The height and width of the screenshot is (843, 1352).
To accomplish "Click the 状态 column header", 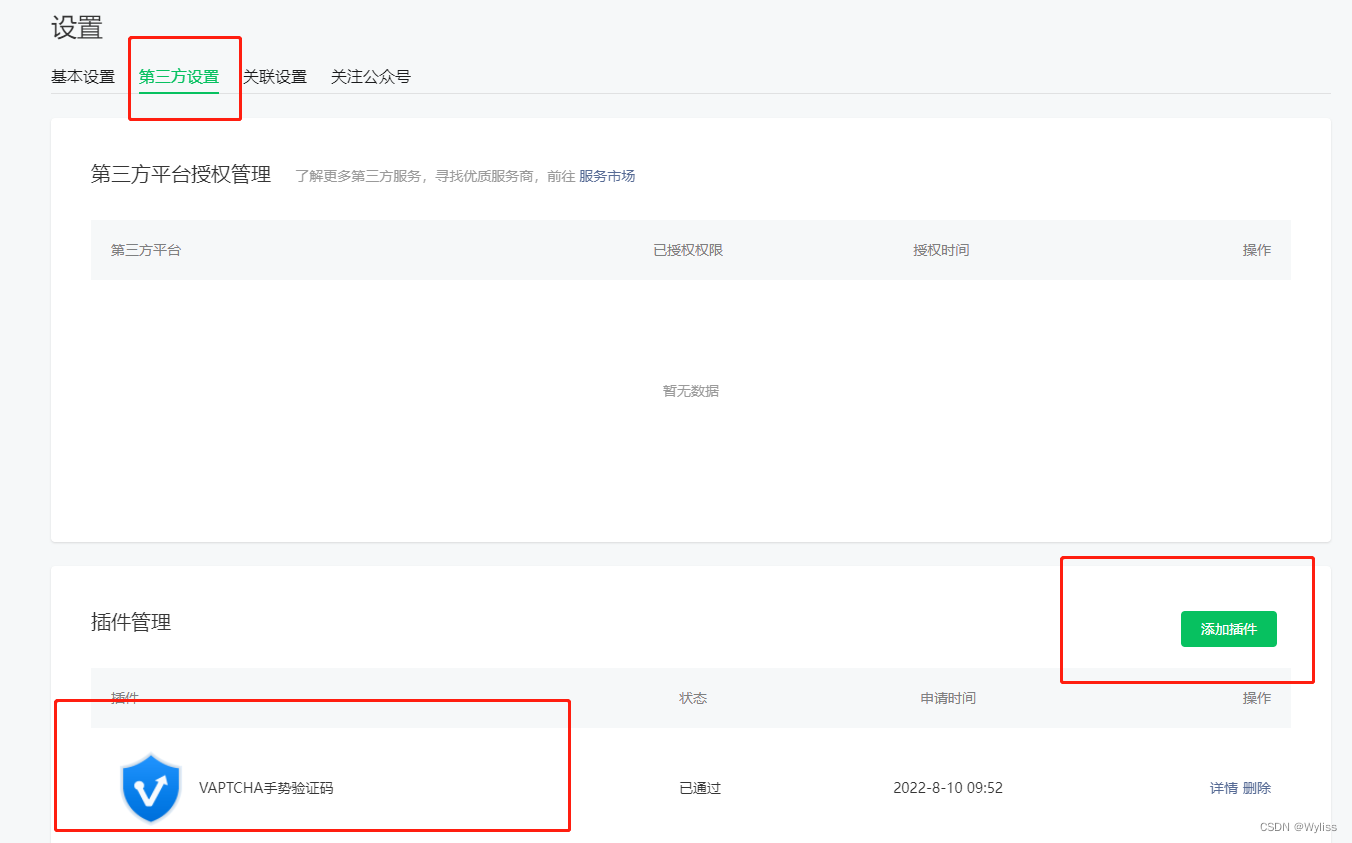I will 693,698.
